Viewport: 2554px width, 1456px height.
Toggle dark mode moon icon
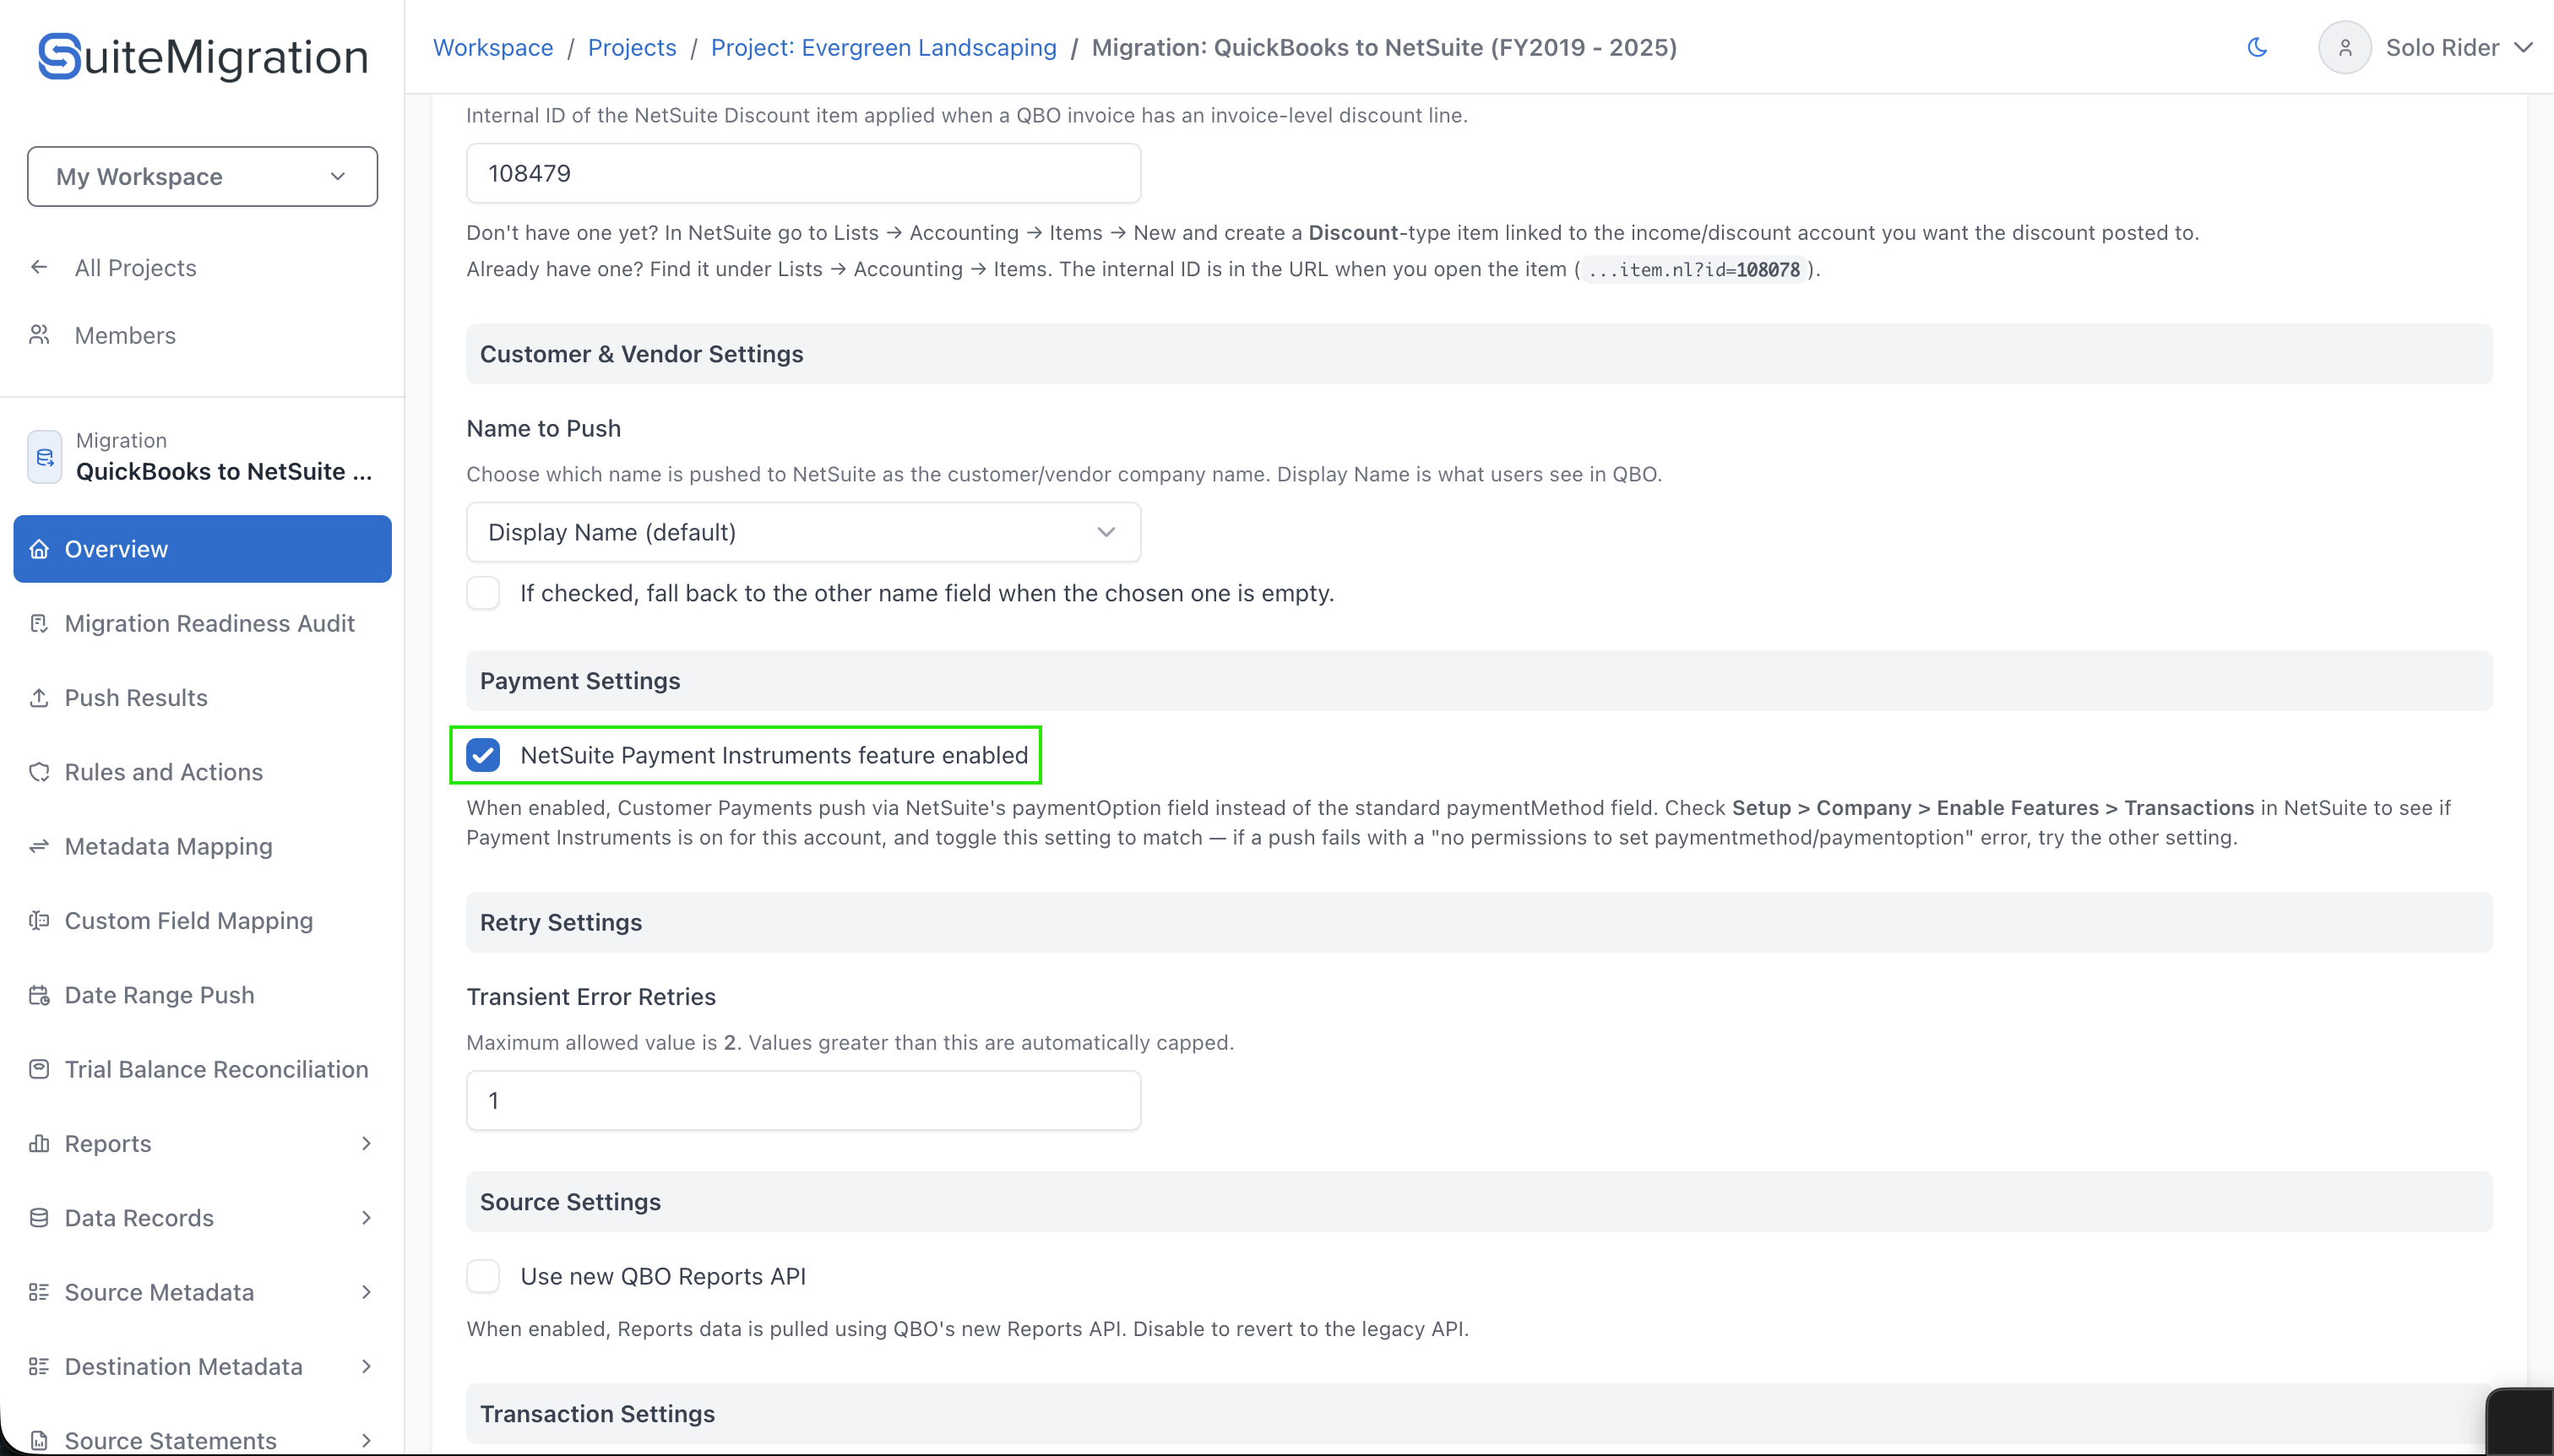(x=2257, y=47)
